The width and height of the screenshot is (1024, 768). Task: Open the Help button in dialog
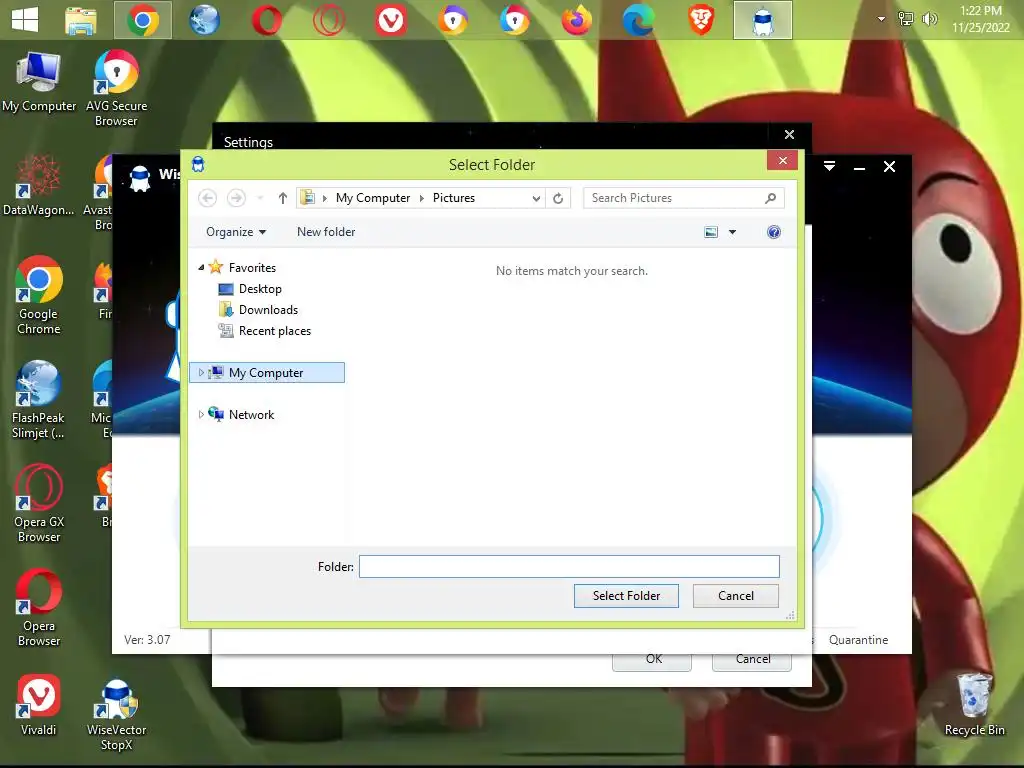(774, 232)
